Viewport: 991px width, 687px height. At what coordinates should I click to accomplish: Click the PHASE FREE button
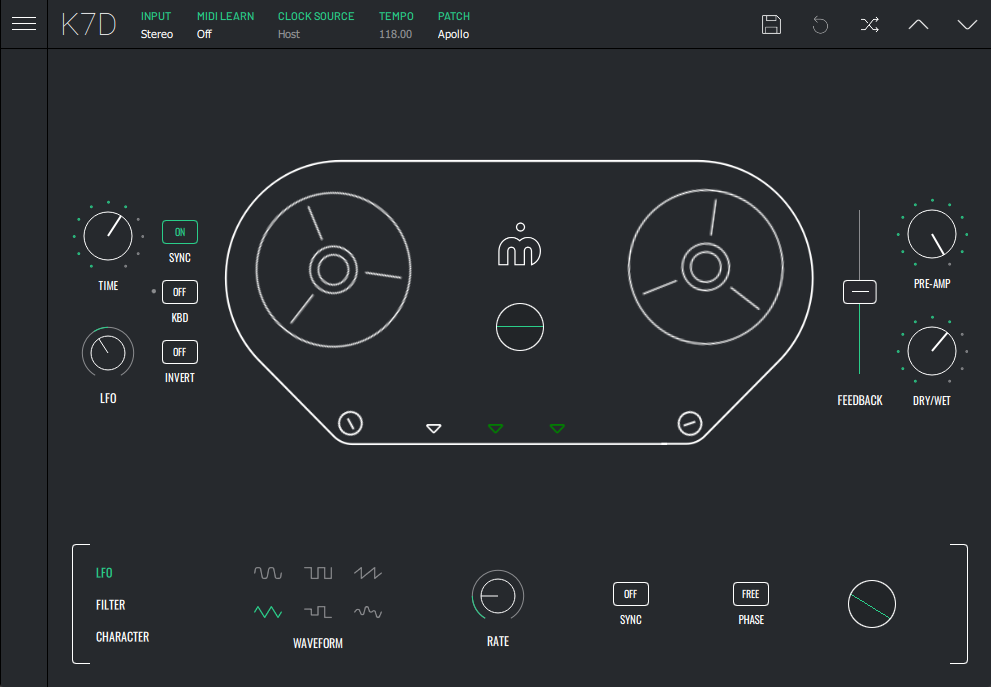751,594
